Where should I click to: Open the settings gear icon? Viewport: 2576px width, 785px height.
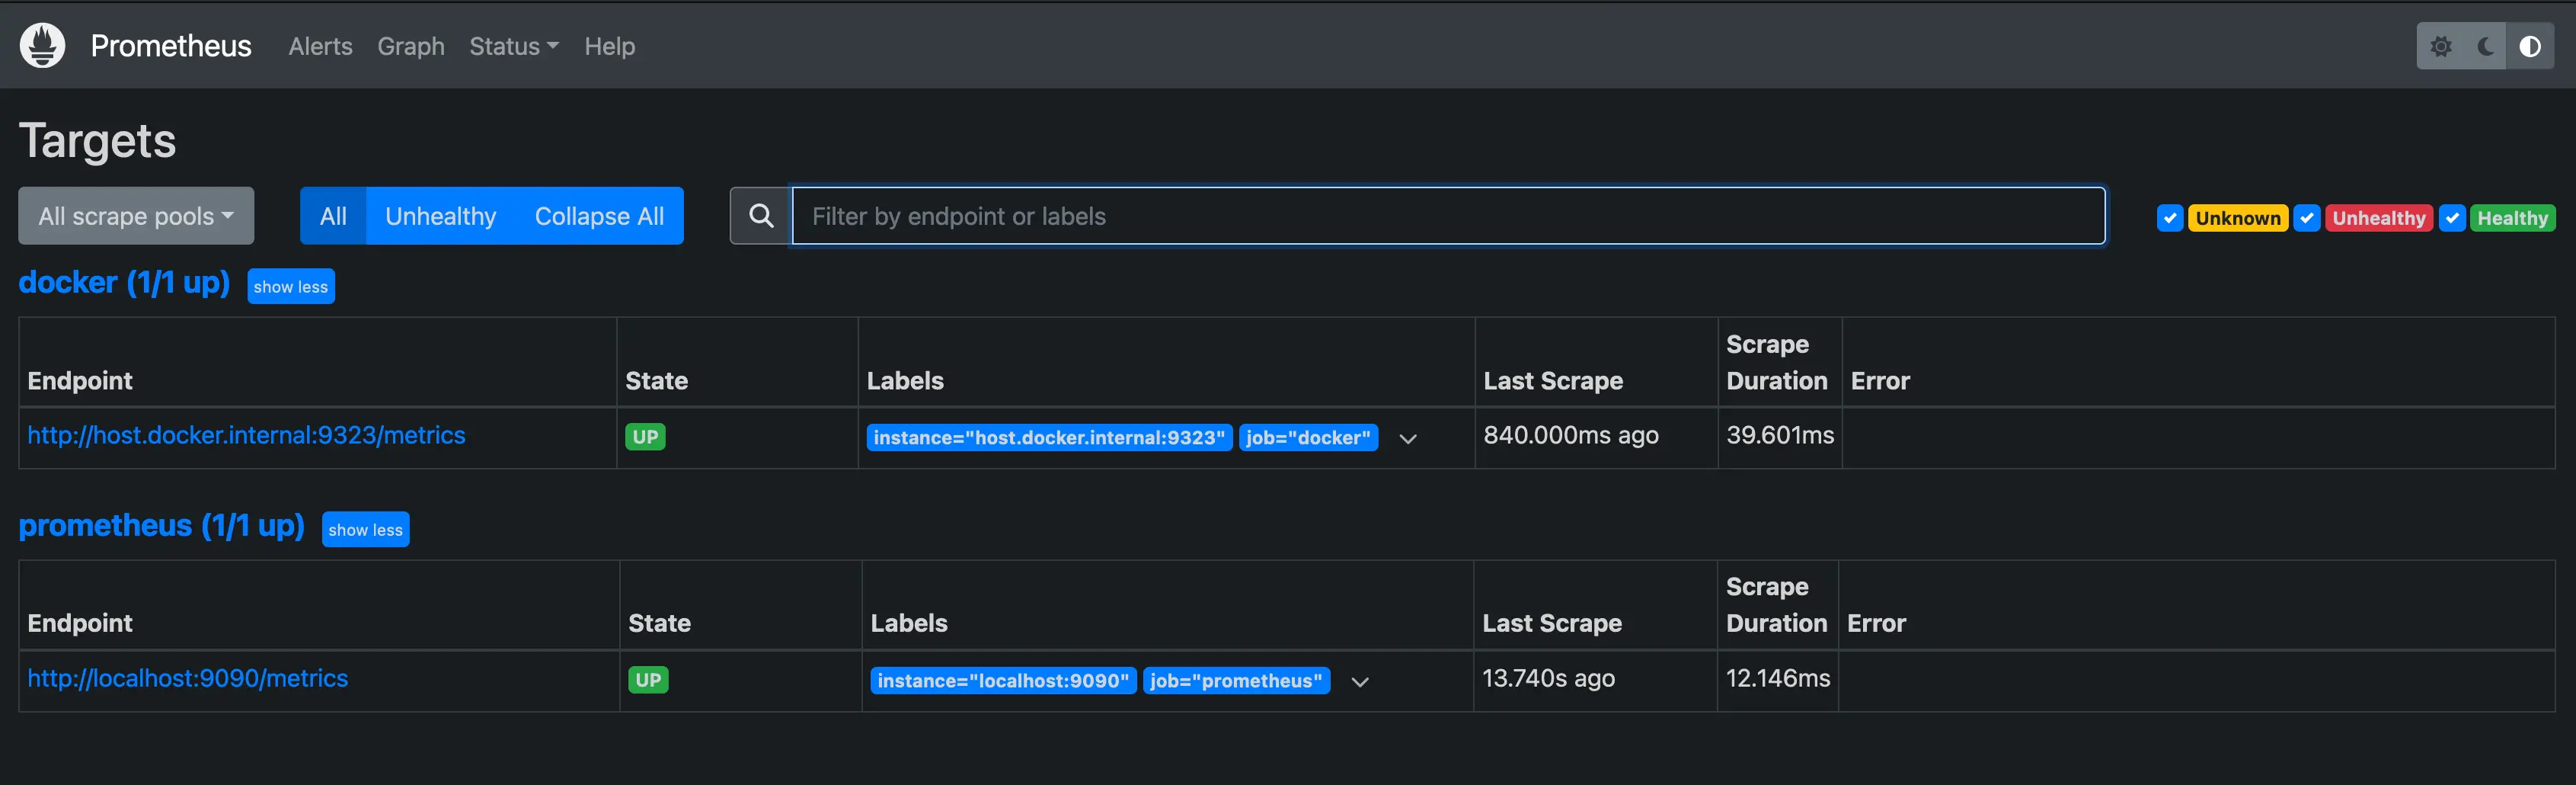(2443, 46)
